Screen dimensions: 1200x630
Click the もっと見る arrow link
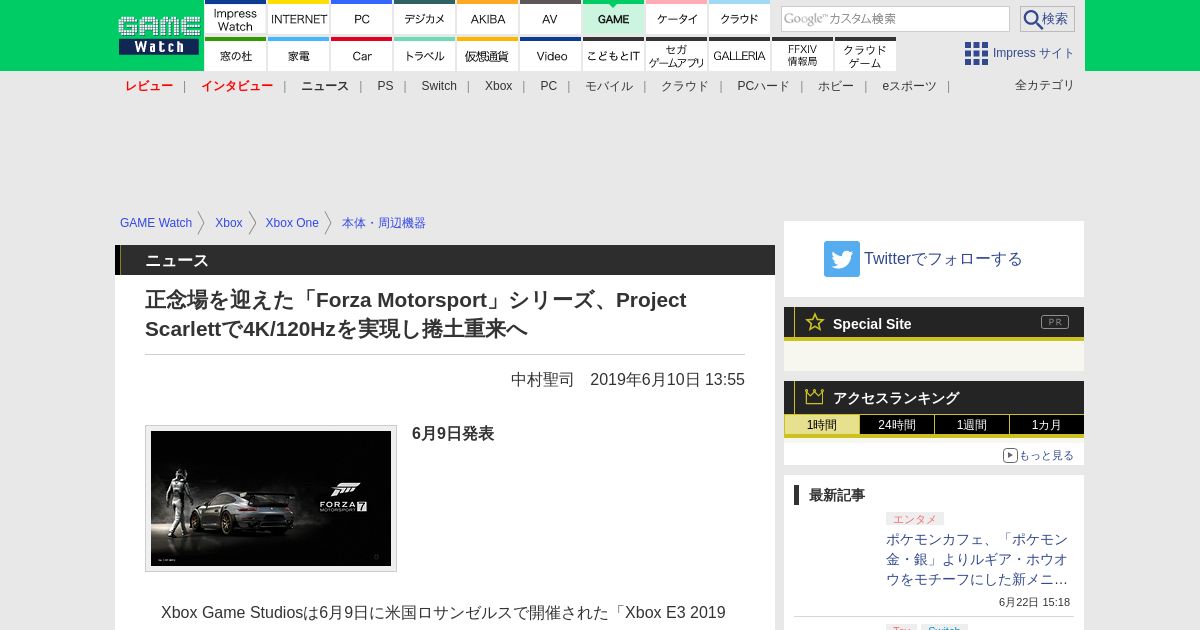[1039, 455]
